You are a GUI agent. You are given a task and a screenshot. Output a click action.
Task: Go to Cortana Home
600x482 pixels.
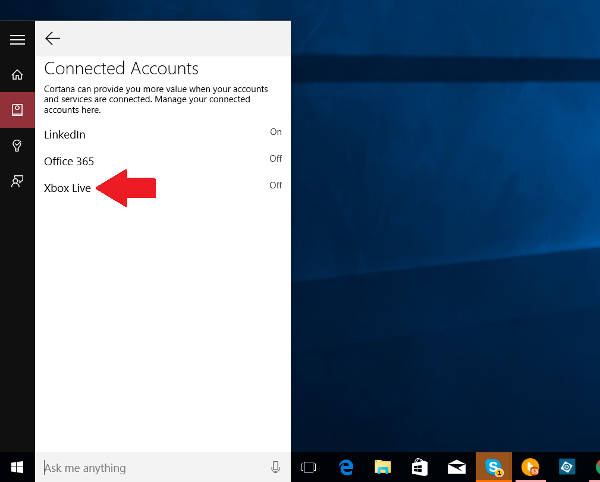(x=17, y=74)
